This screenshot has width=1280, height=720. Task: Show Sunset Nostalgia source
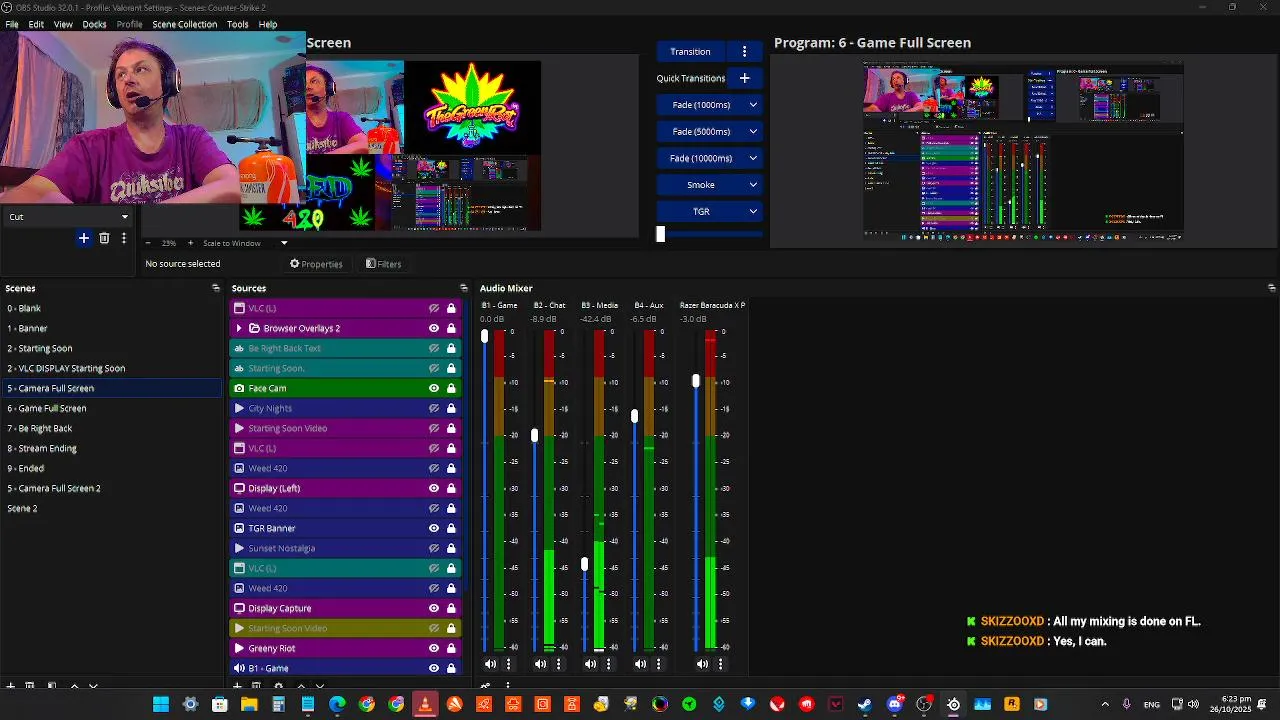coord(434,548)
